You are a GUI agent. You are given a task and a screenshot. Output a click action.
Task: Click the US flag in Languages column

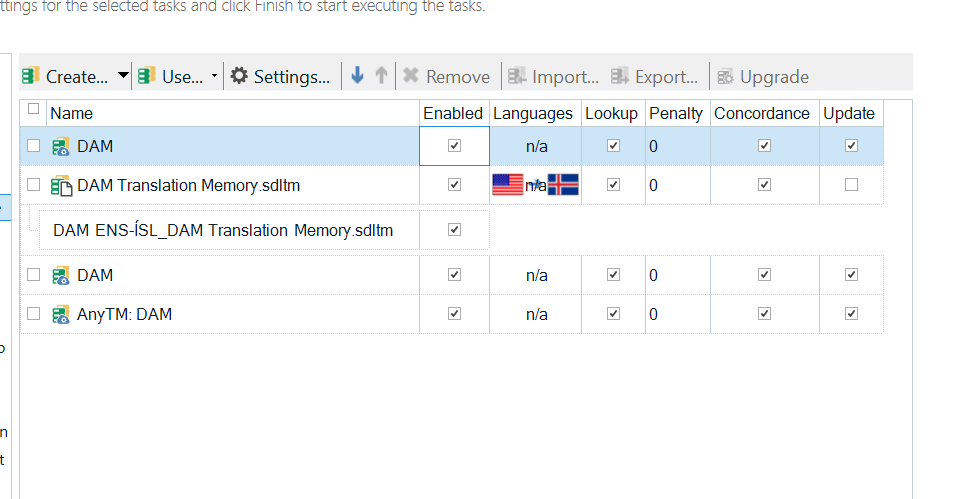click(508, 185)
